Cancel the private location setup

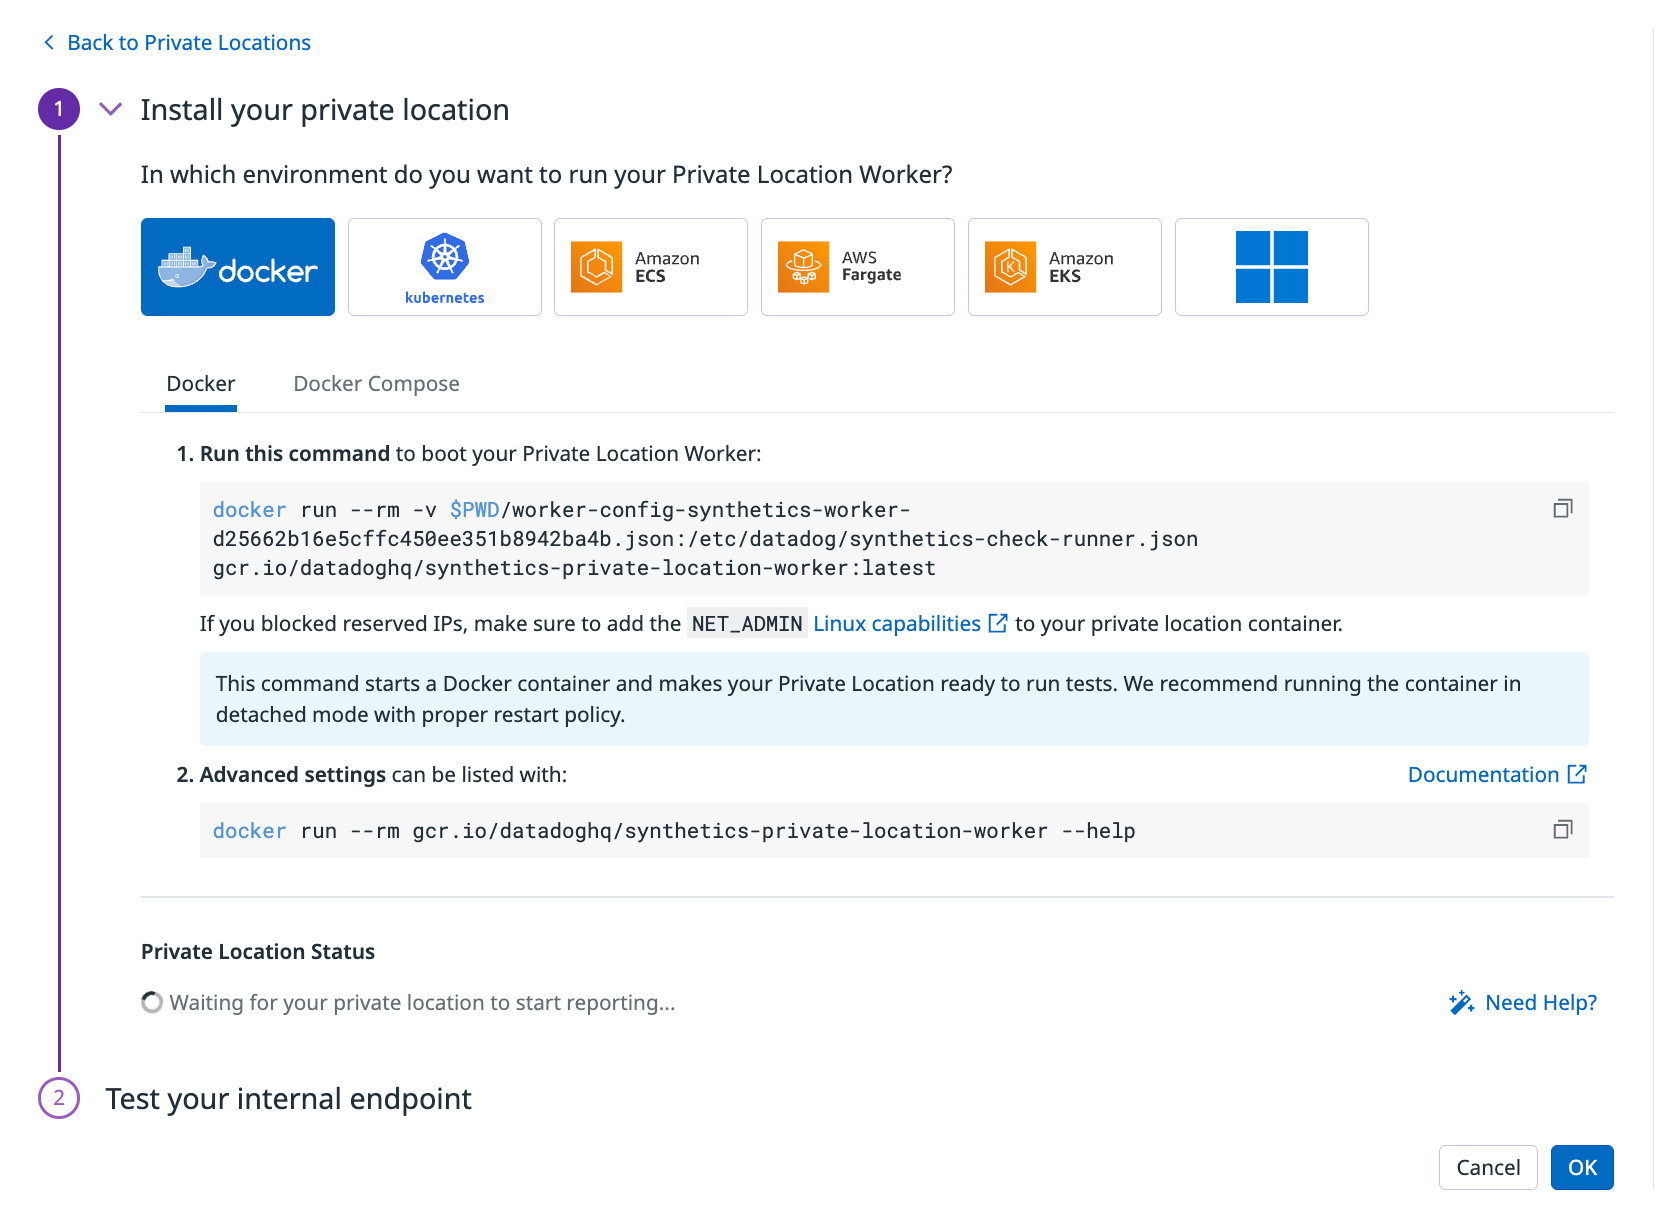pyautogui.click(x=1488, y=1167)
